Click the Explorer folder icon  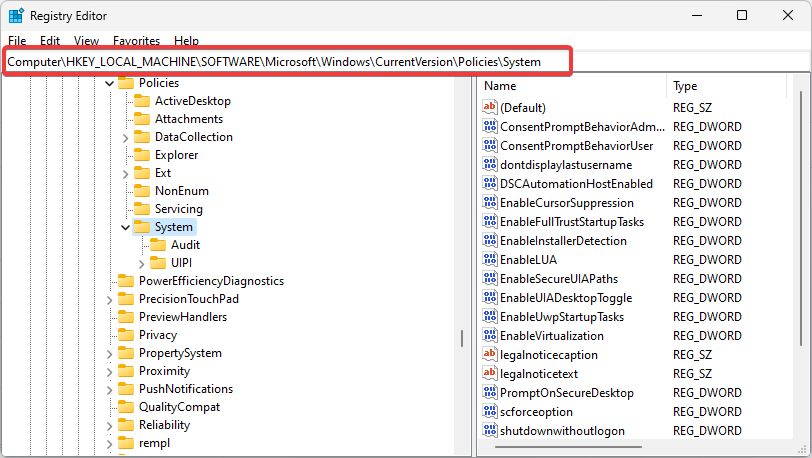point(142,154)
